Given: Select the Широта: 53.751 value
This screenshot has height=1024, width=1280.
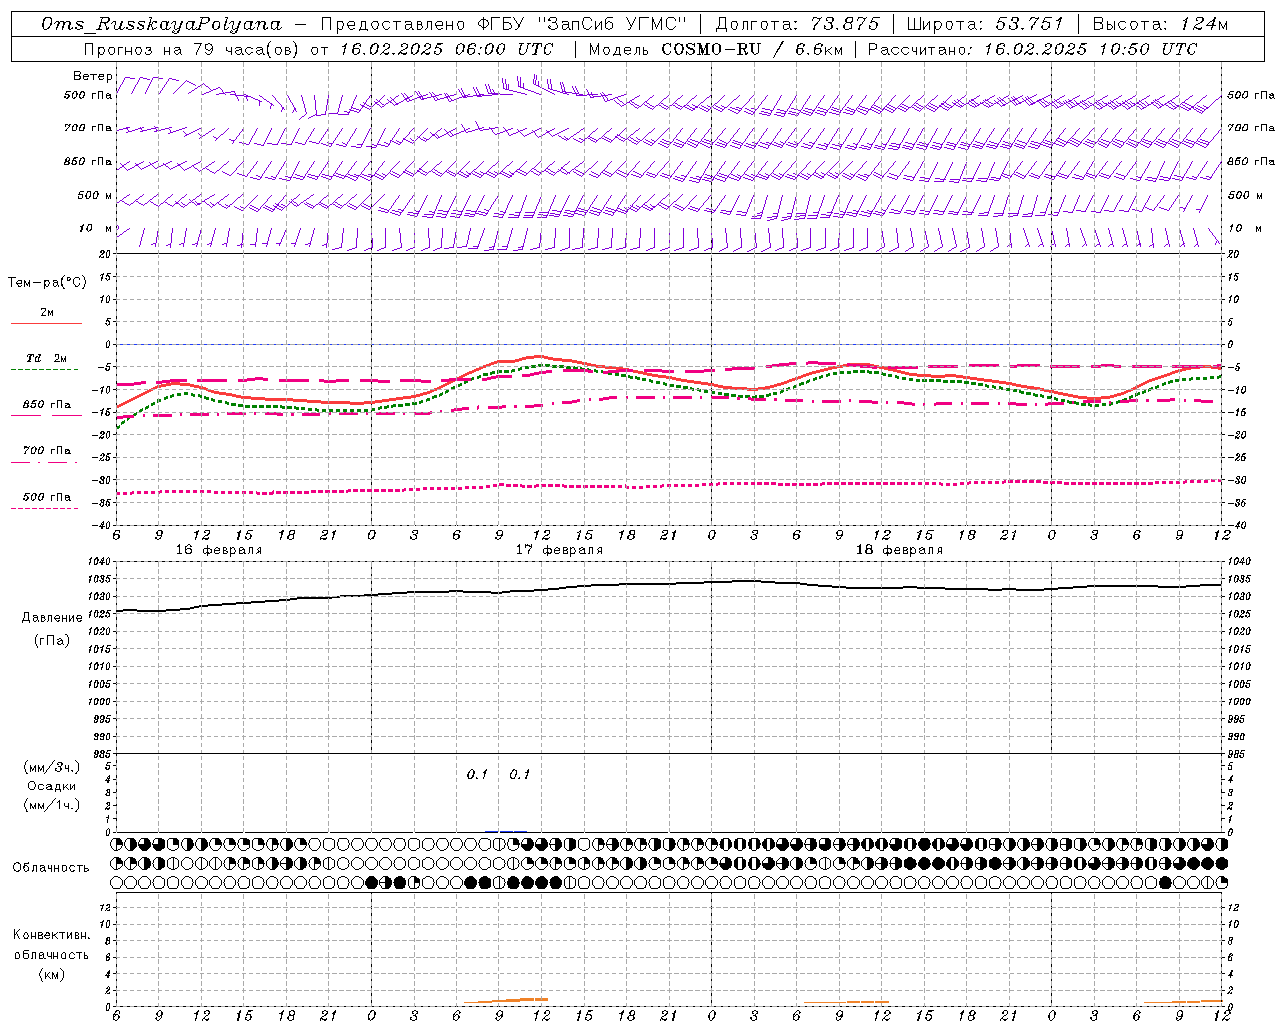Looking at the screenshot, I should 985,24.
